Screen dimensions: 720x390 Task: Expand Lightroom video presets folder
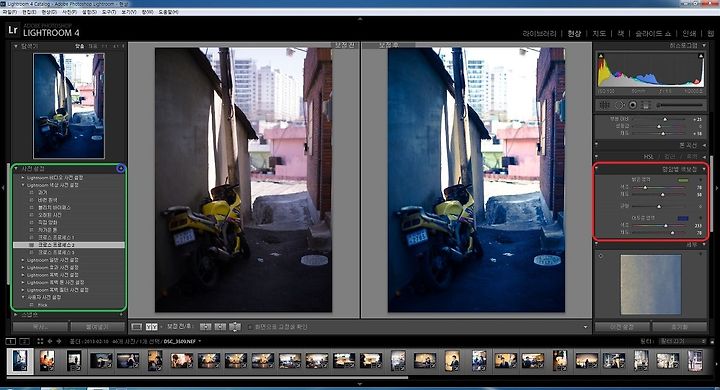[x=23, y=177]
